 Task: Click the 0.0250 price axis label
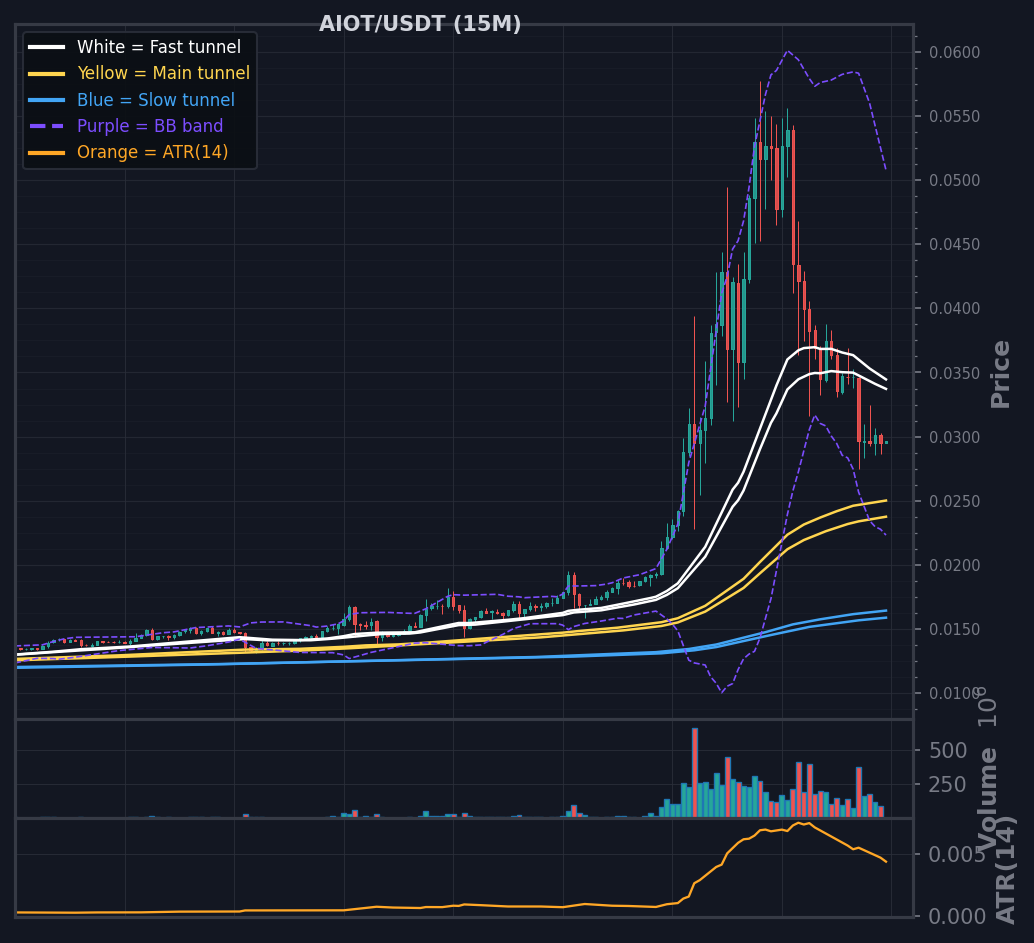[x=954, y=501]
